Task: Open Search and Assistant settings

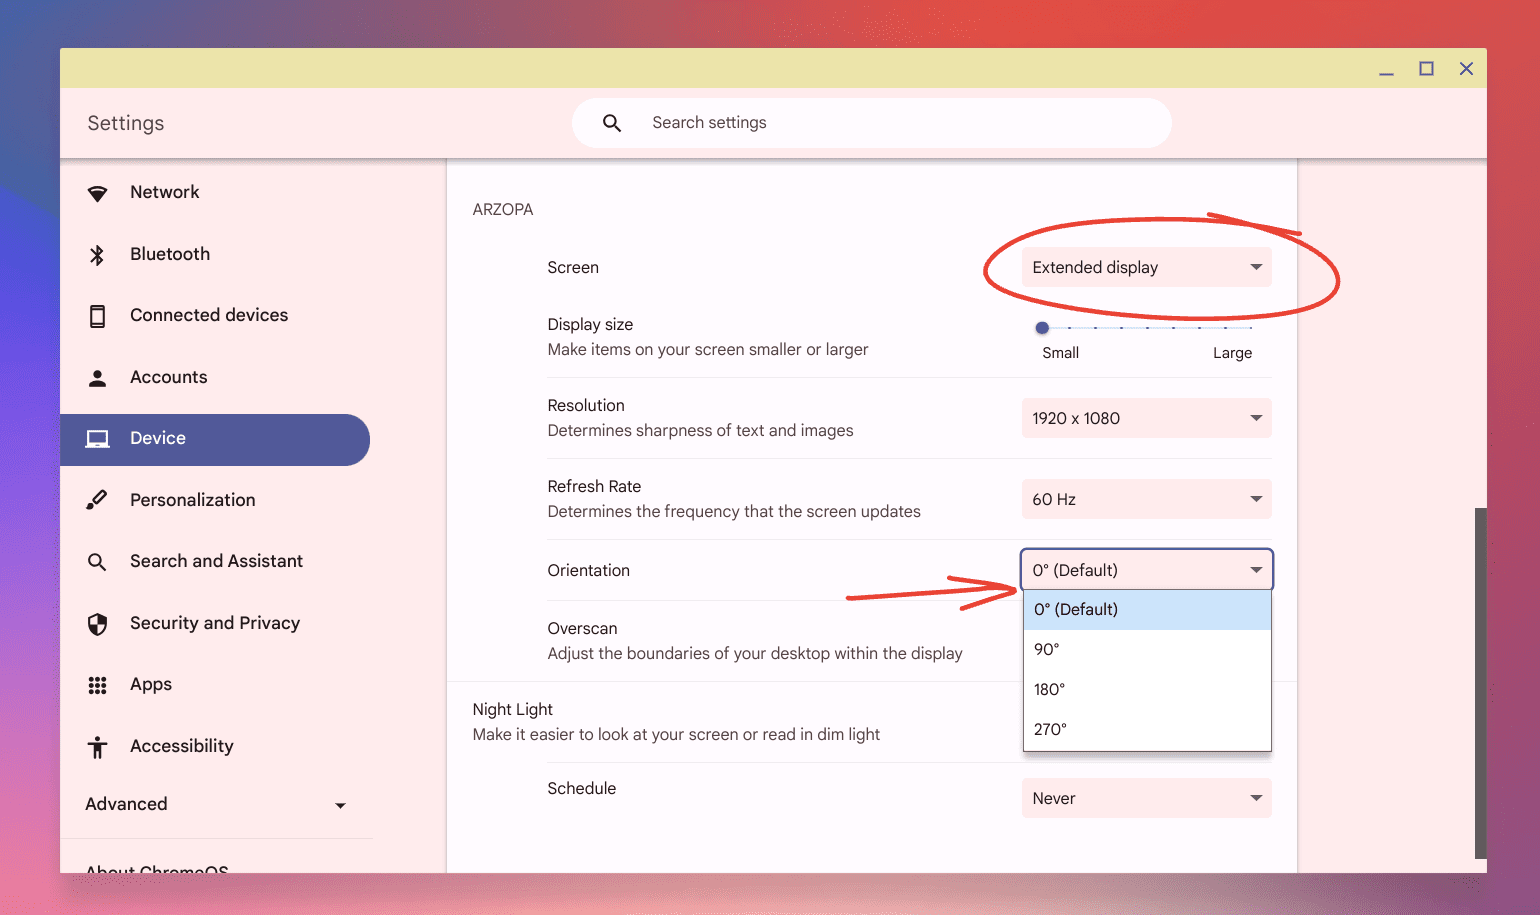Action: tap(215, 561)
